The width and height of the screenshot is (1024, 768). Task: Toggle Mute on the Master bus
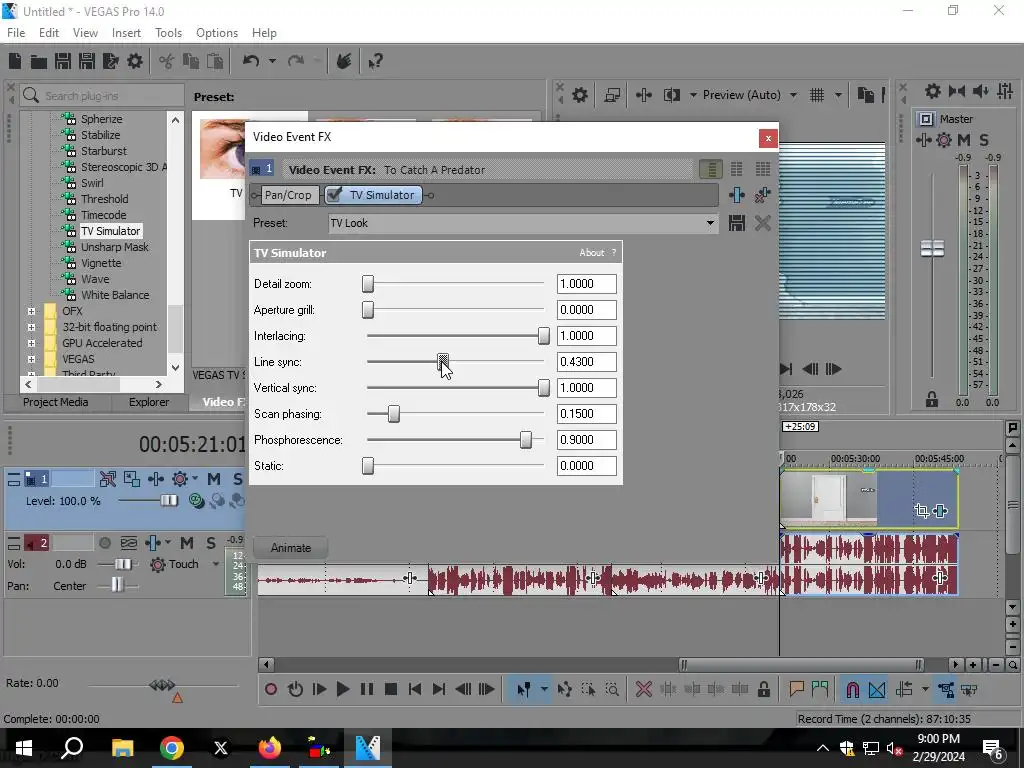(x=964, y=140)
